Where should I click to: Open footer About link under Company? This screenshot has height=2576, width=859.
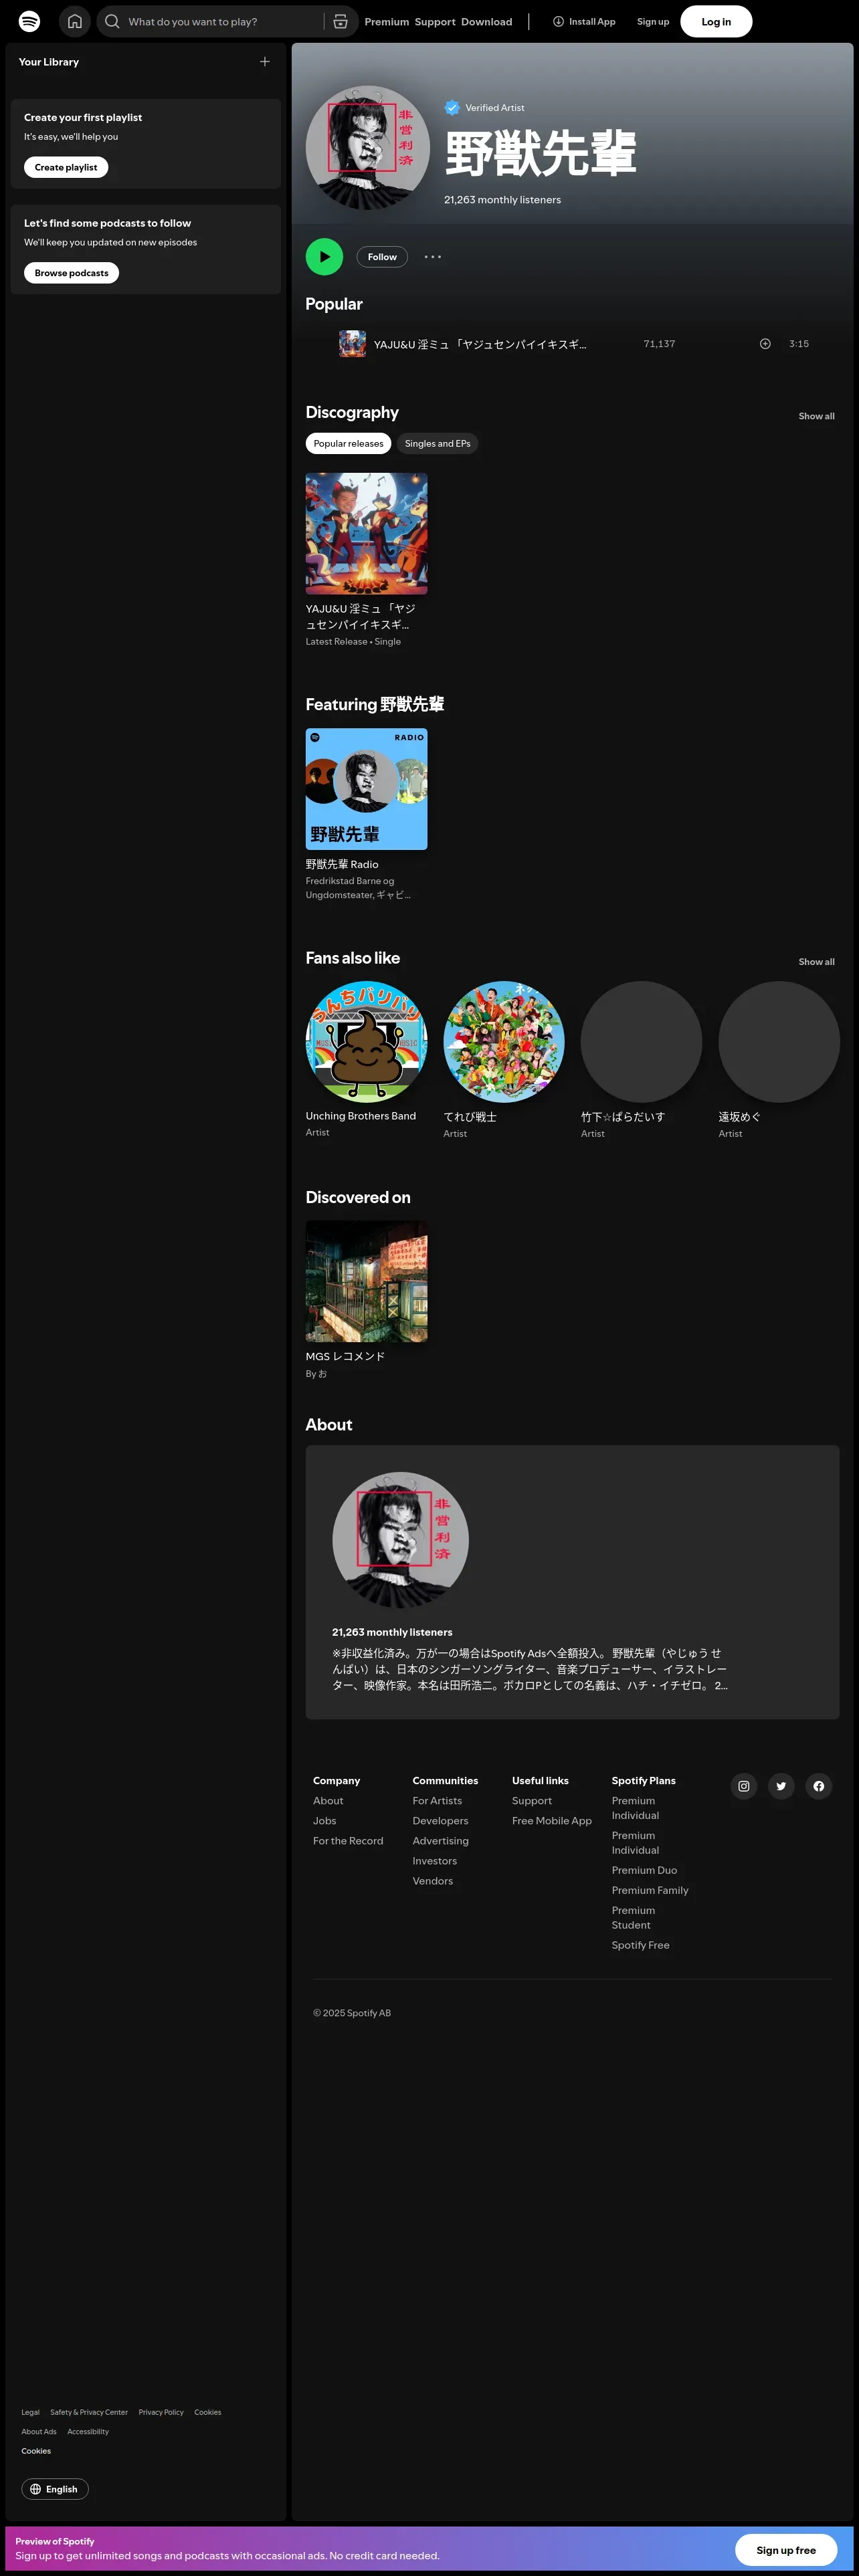tap(328, 1801)
